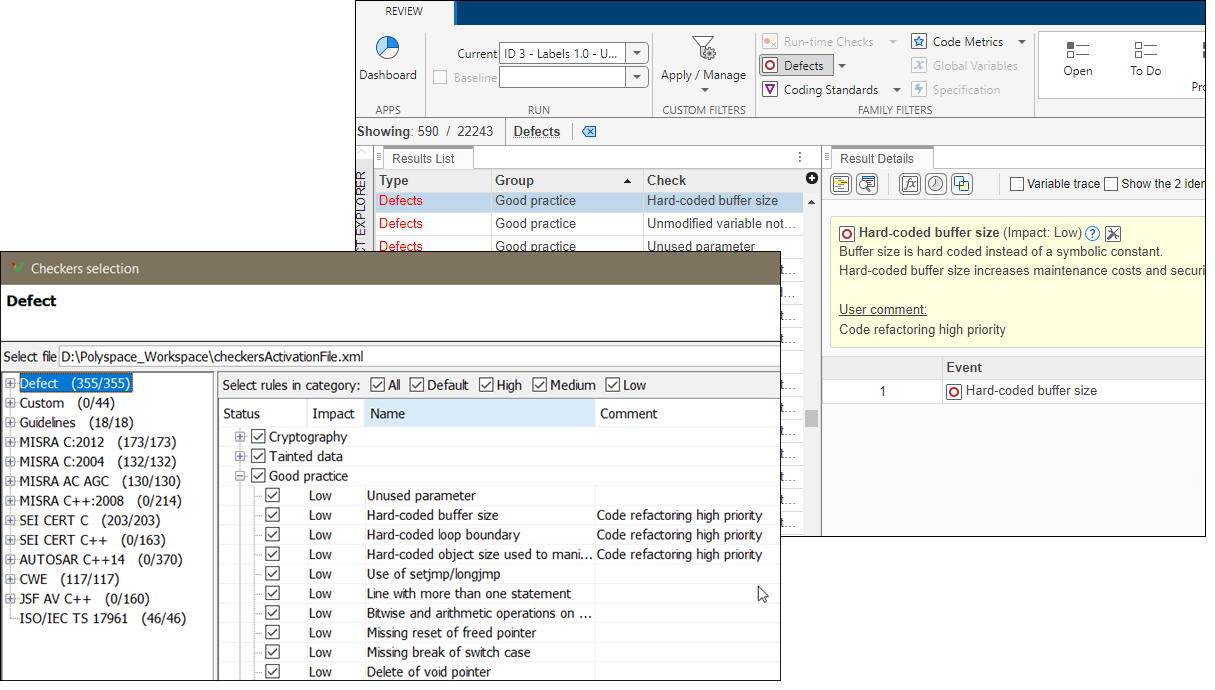1215x690 pixels.
Task: Expand the Tainted data category
Action: tap(240, 456)
